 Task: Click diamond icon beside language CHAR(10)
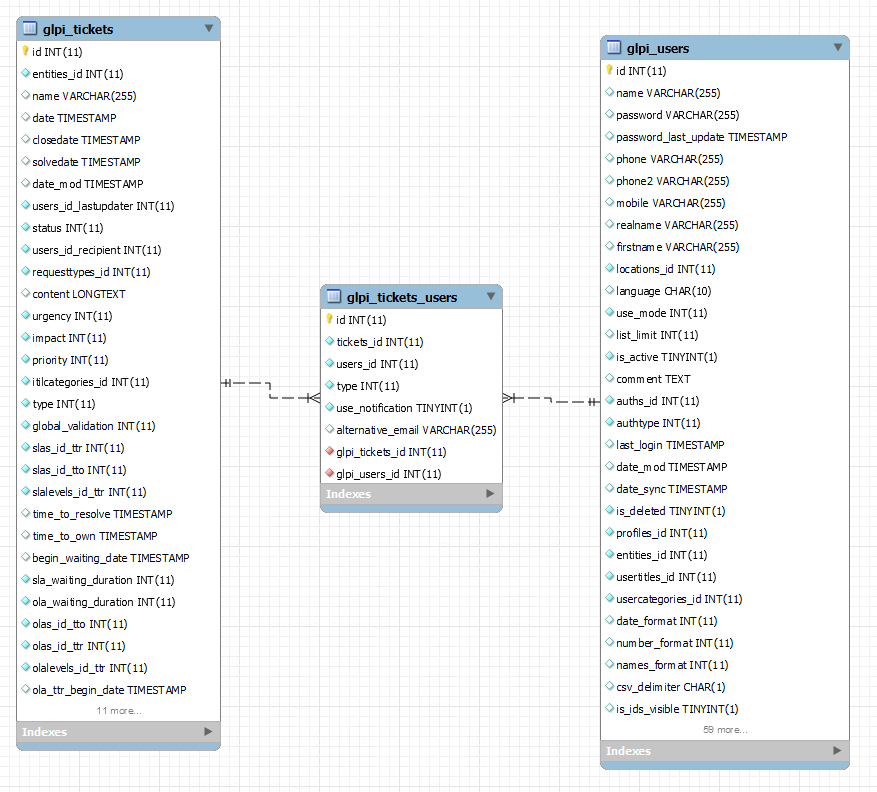pos(610,290)
